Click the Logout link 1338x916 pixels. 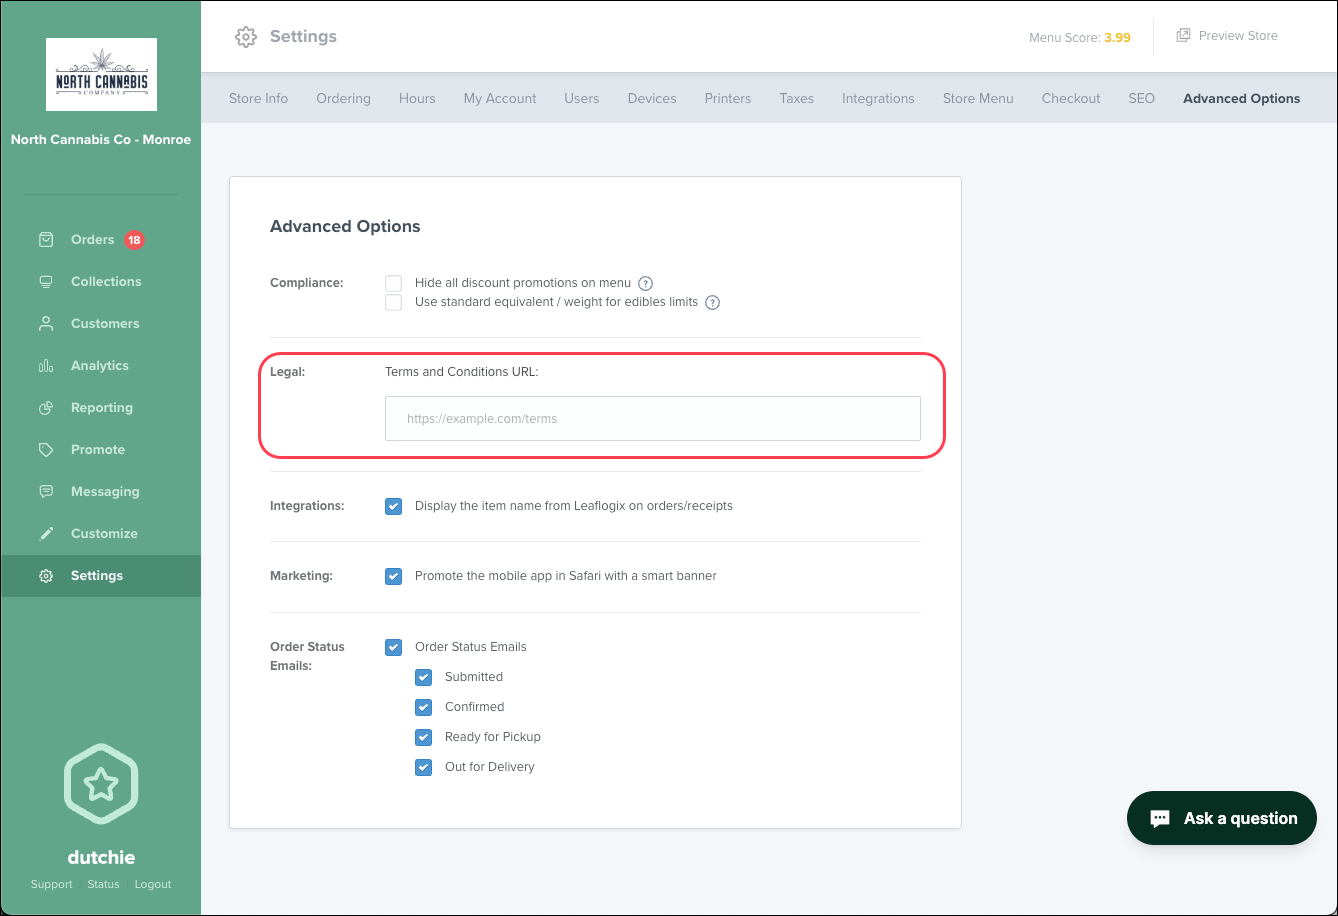coord(153,884)
